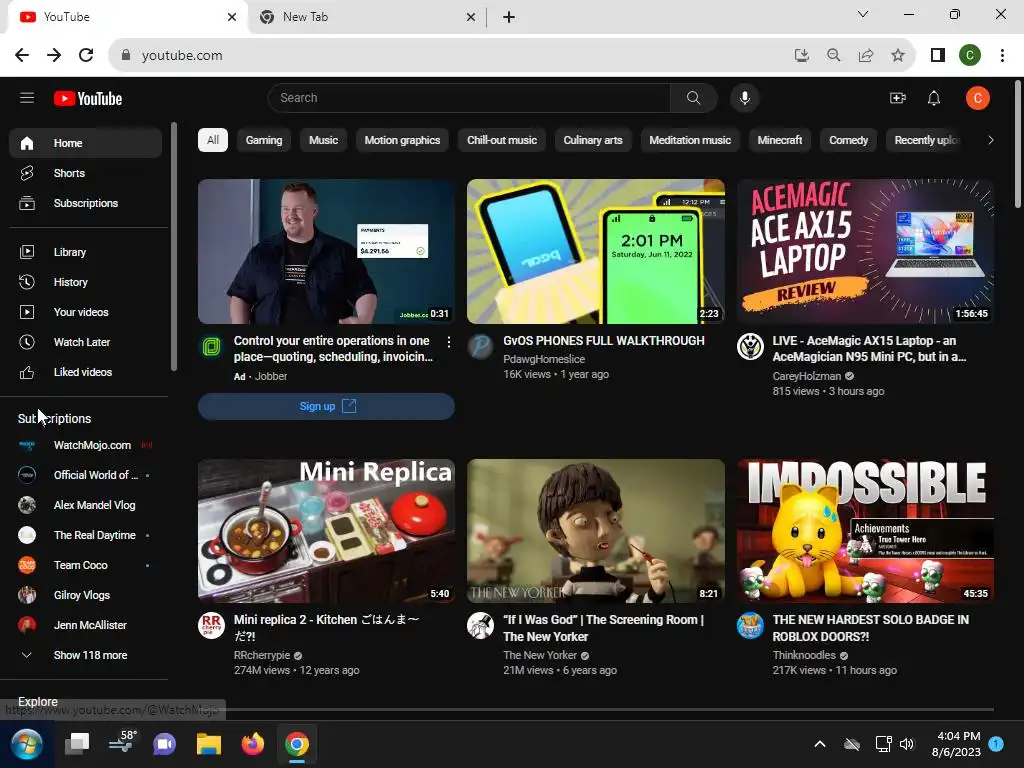Click in the YouTube search field
The image size is (1024, 768).
click(469, 98)
